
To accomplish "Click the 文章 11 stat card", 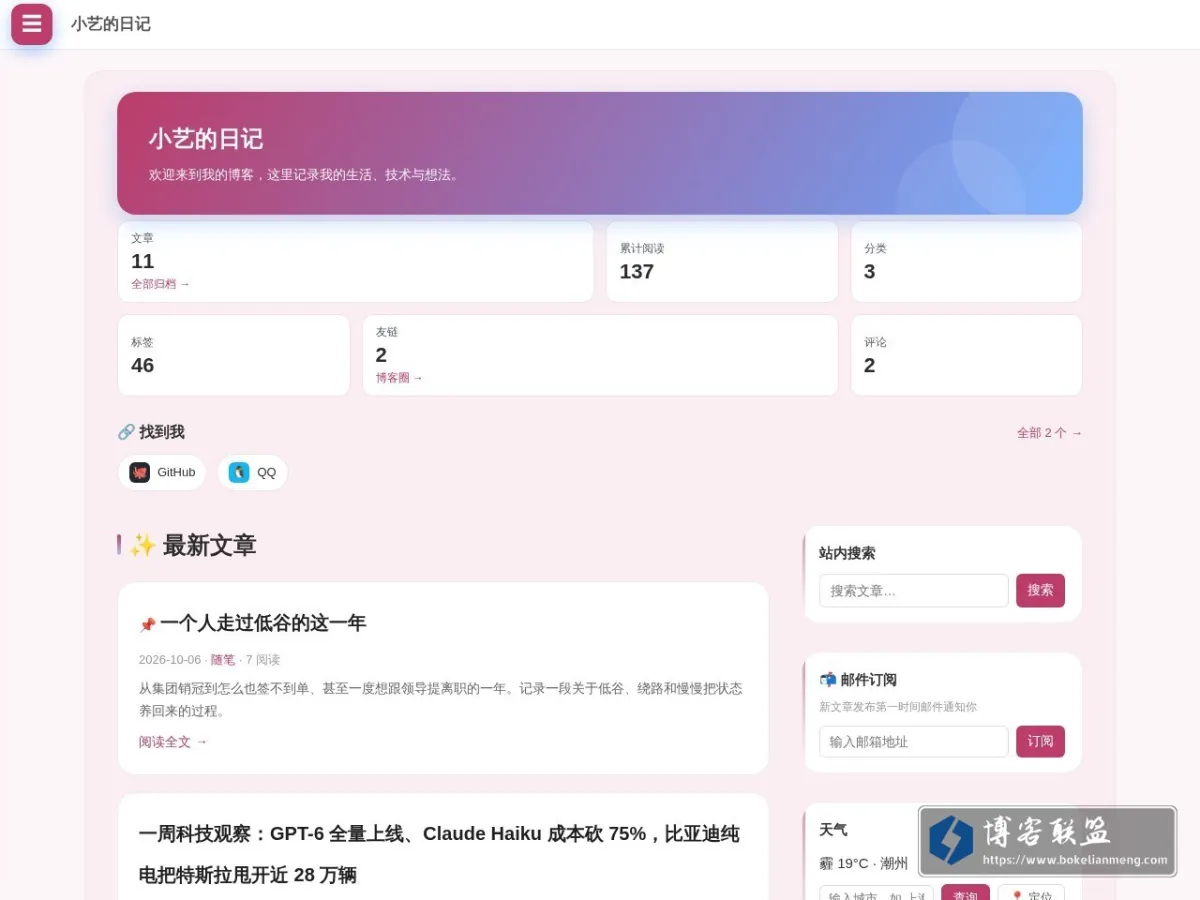I will pyautogui.click(x=356, y=261).
